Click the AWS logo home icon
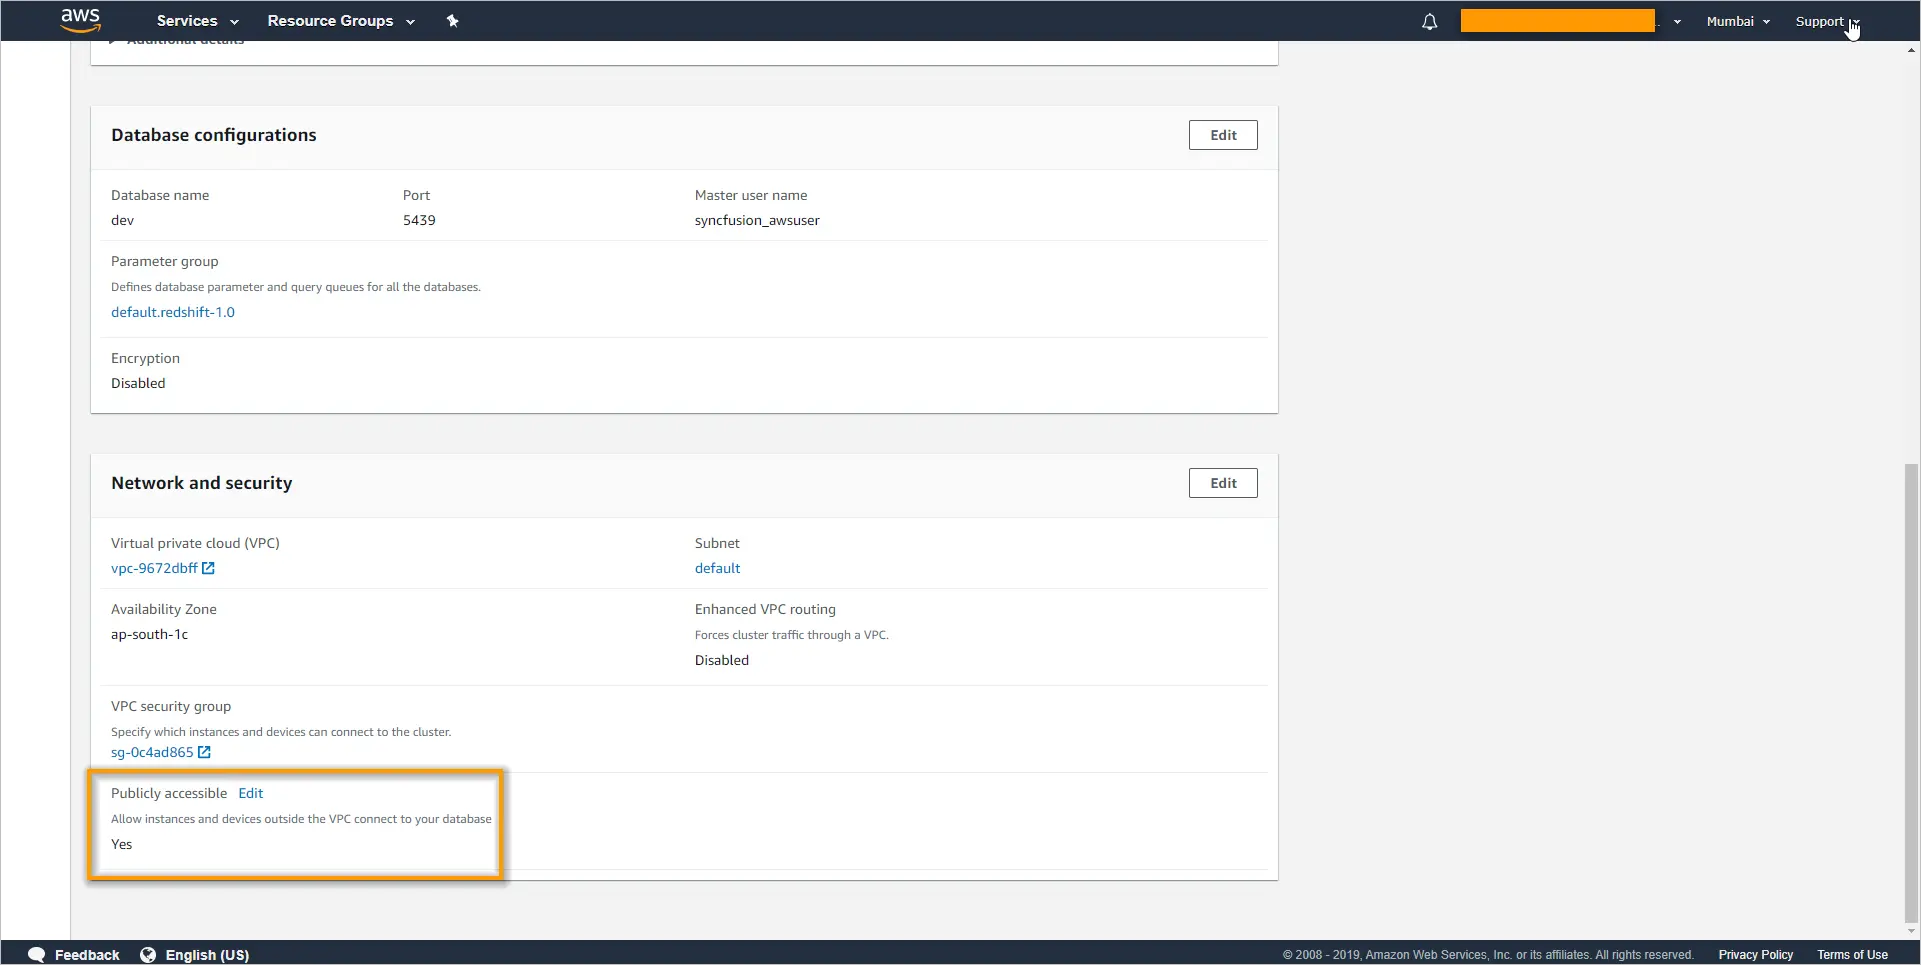 [80, 20]
